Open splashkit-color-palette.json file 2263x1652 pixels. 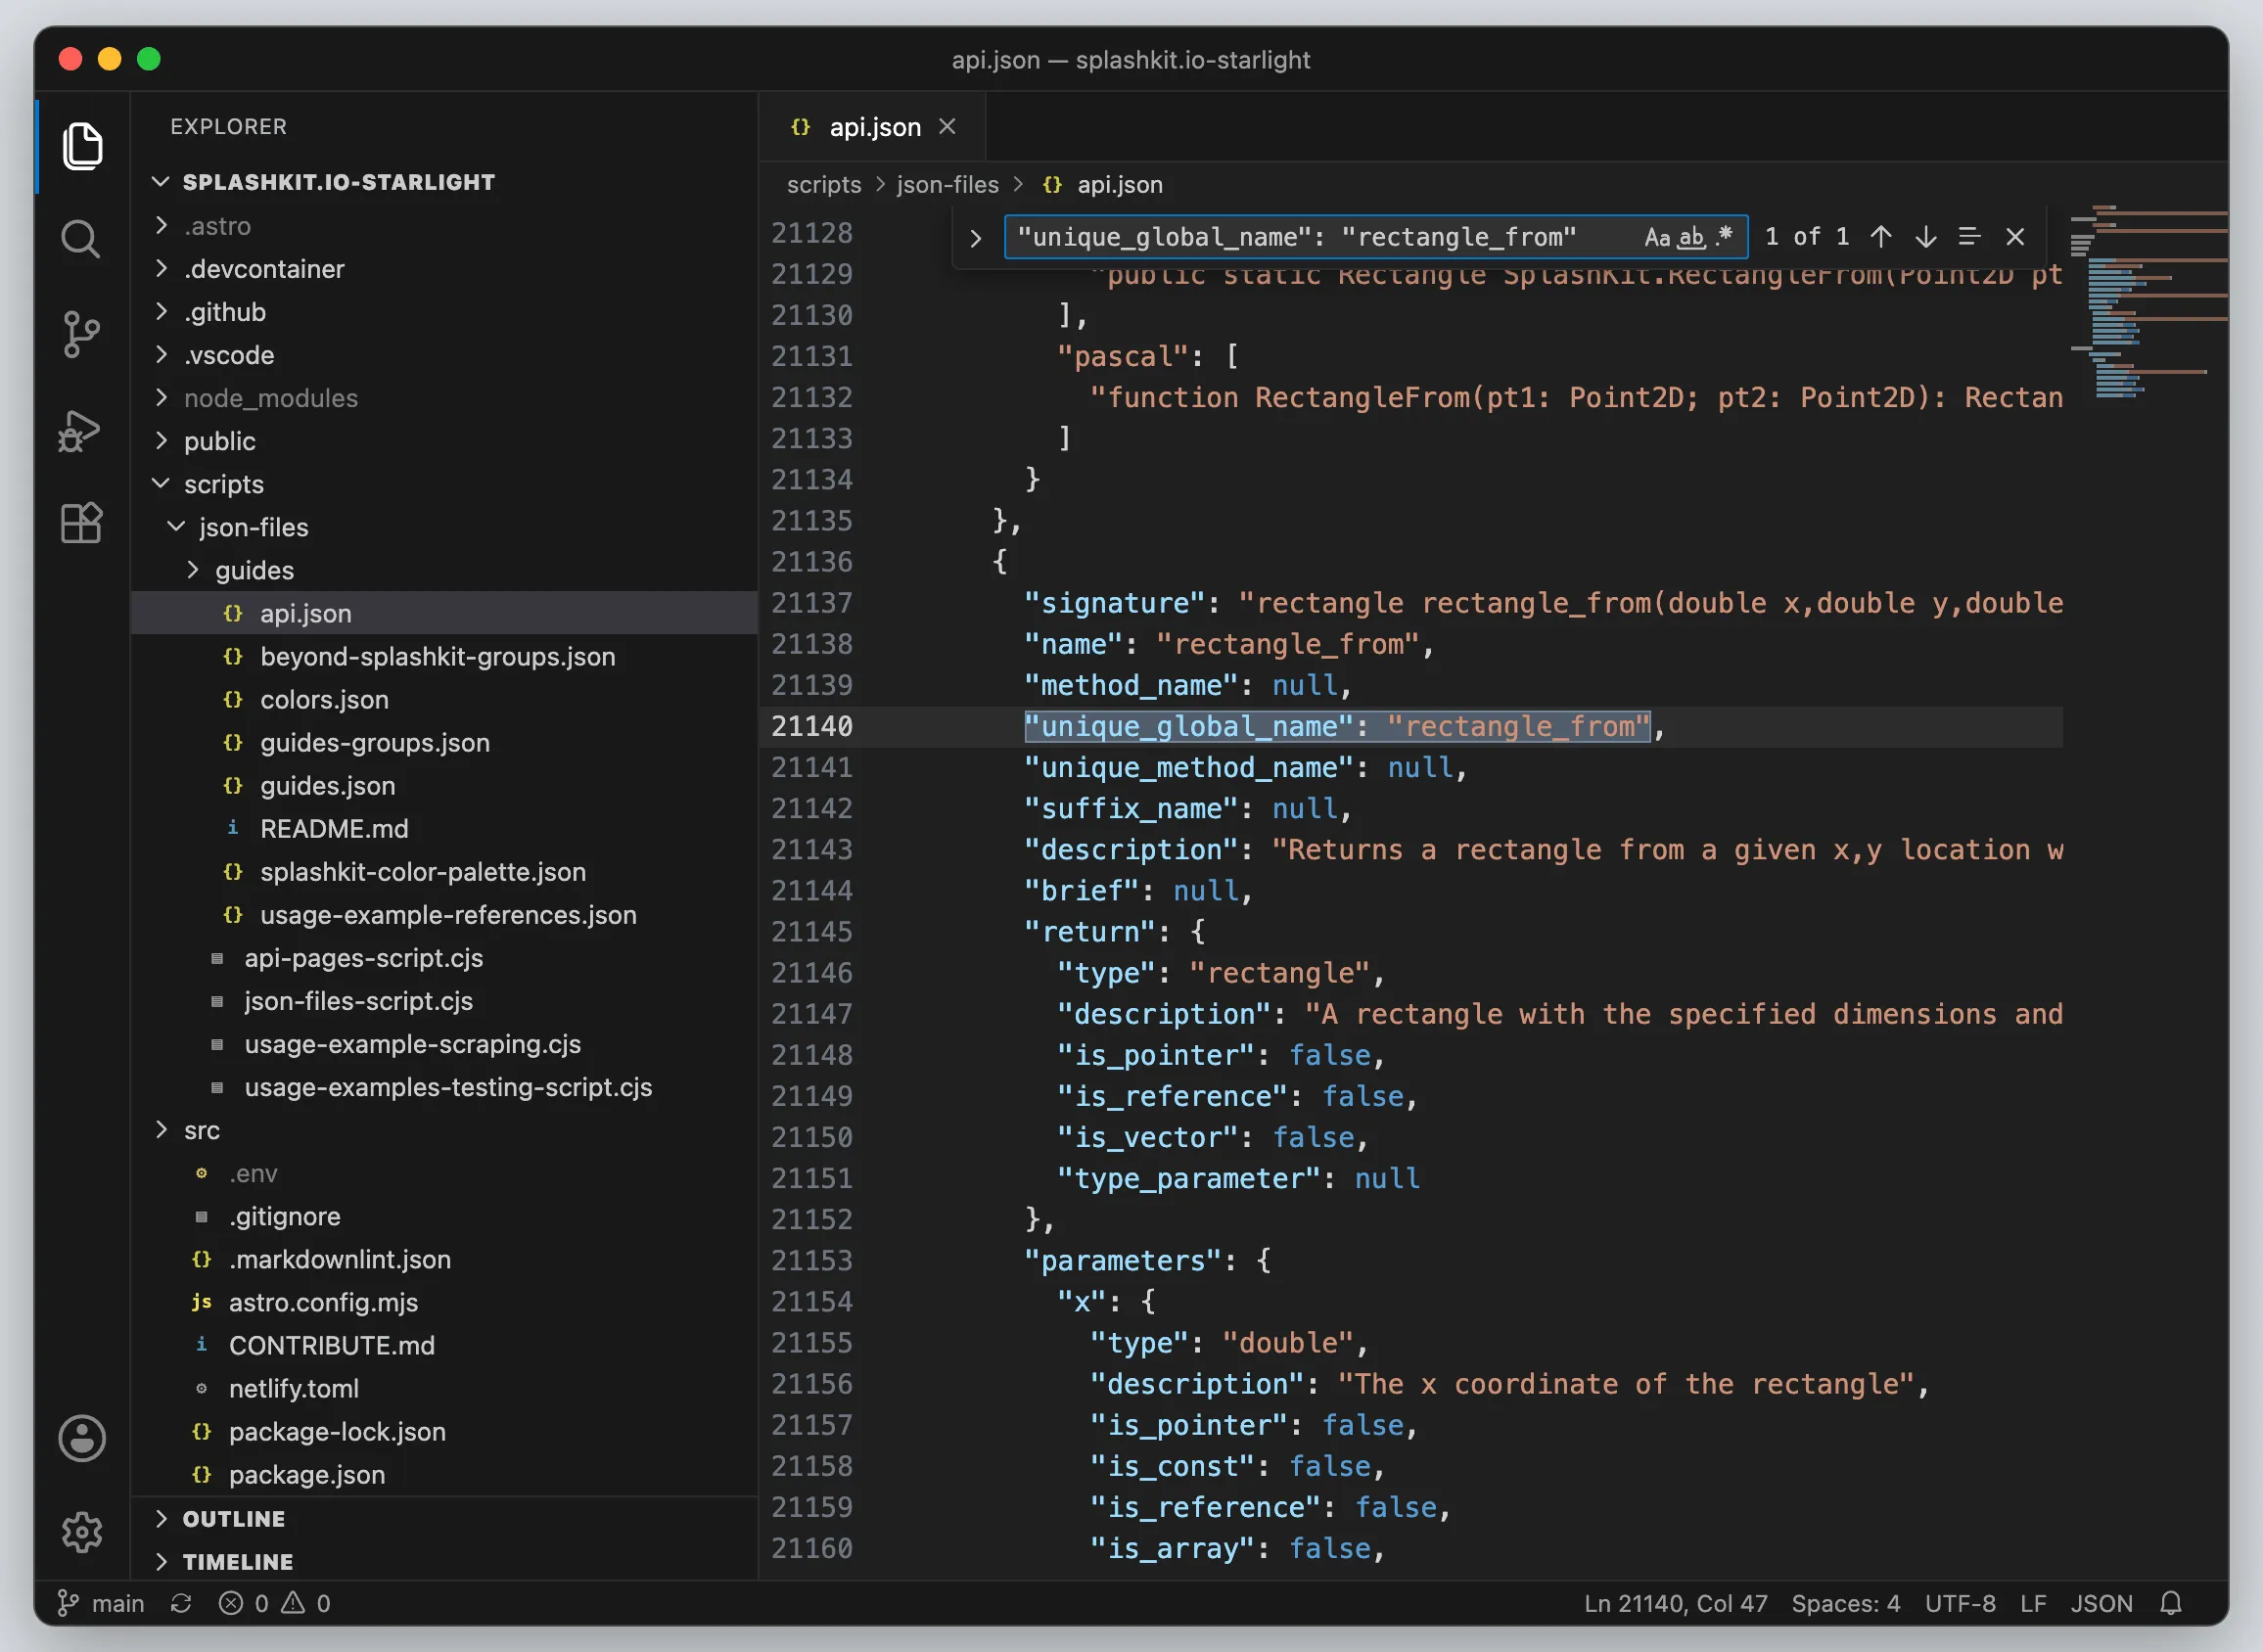coord(445,871)
